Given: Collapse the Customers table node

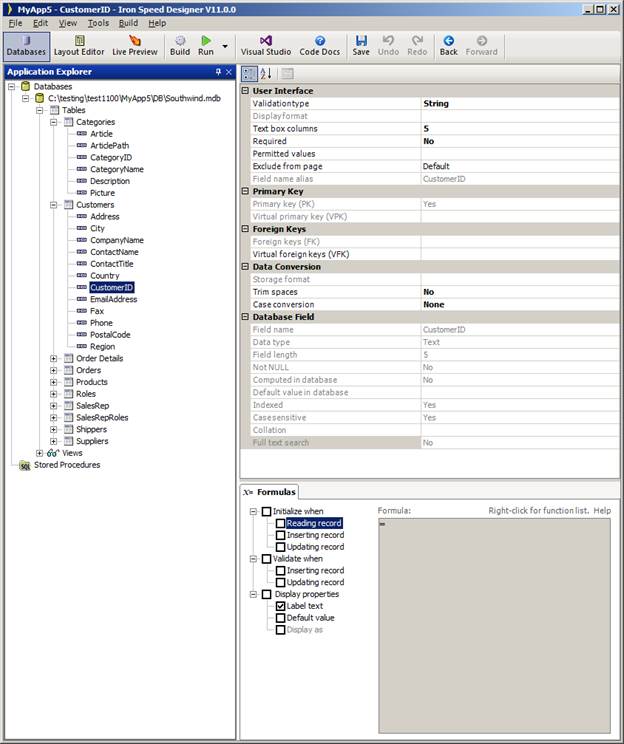Looking at the screenshot, I should (x=54, y=205).
